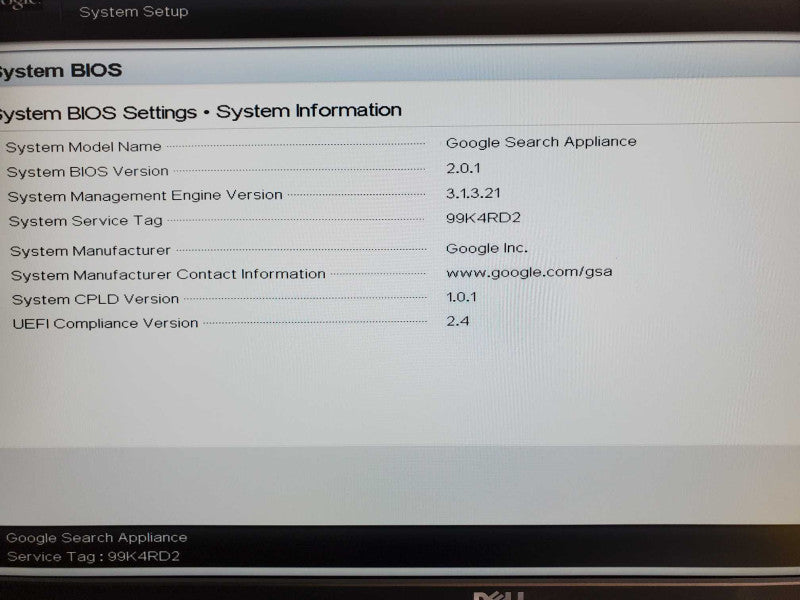This screenshot has height=600, width=800.
Task: Click the www.google.com/gsa contact value
Action: pos(529,272)
